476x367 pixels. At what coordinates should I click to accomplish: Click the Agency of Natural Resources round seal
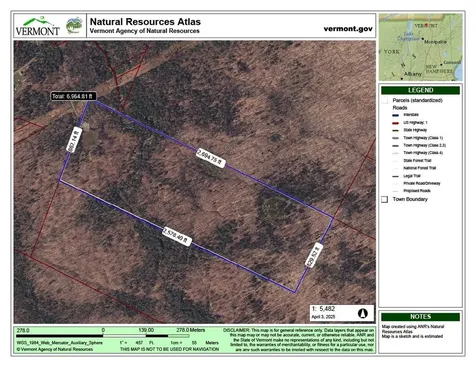[74, 26]
